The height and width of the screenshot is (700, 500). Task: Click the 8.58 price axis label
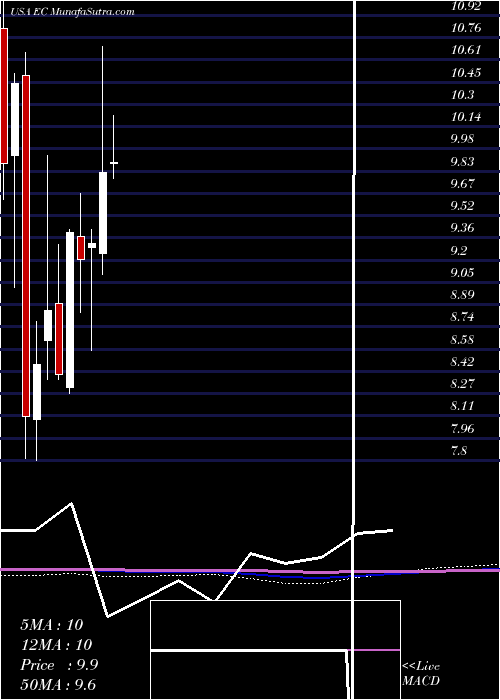point(462,340)
